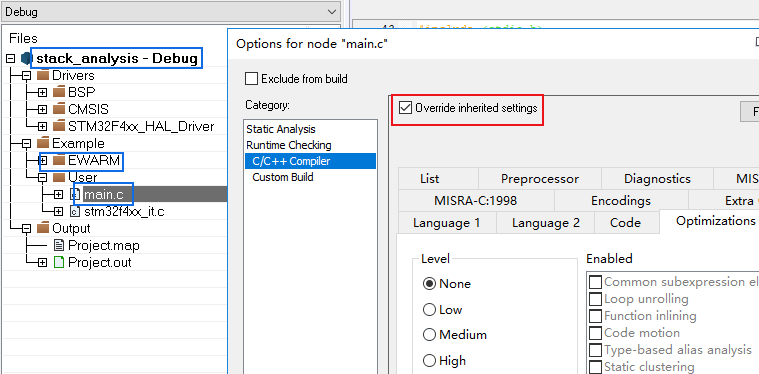The height and width of the screenshot is (374, 759).
Task: Select Project.map in Output folder
Action: pyautogui.click(x=104, y=245)
